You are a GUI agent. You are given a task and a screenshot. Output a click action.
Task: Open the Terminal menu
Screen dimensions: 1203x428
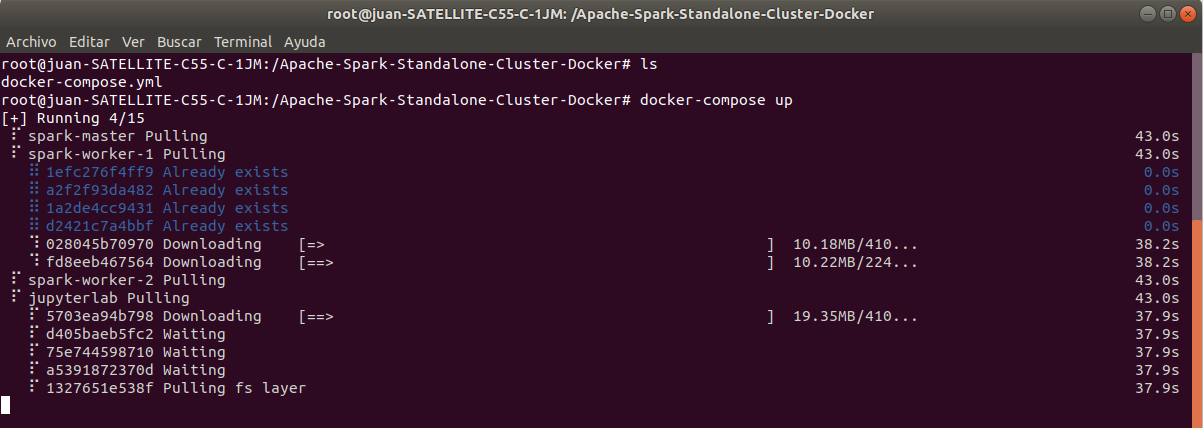(243, 42)
